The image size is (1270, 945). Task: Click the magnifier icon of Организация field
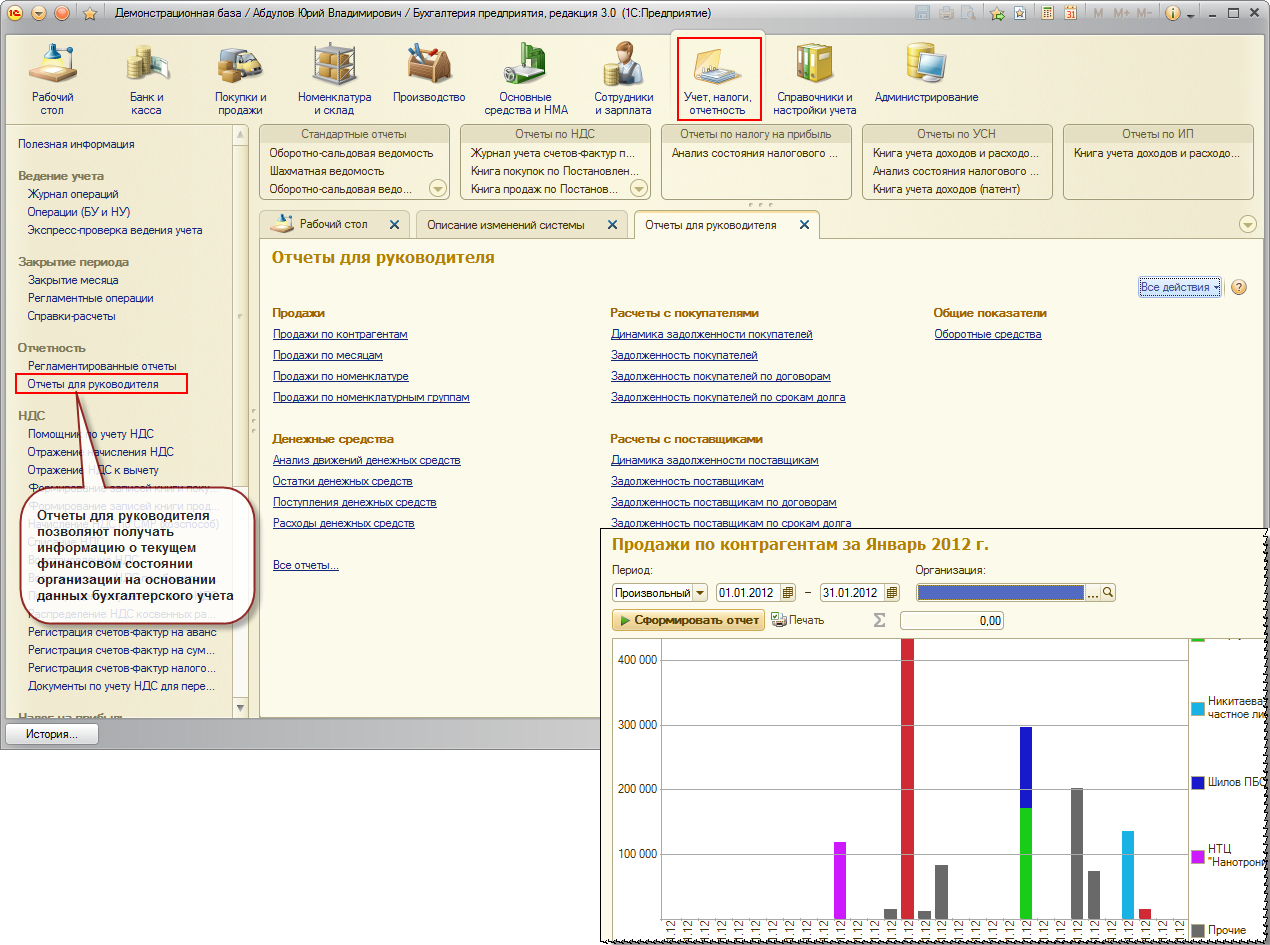1108,592
